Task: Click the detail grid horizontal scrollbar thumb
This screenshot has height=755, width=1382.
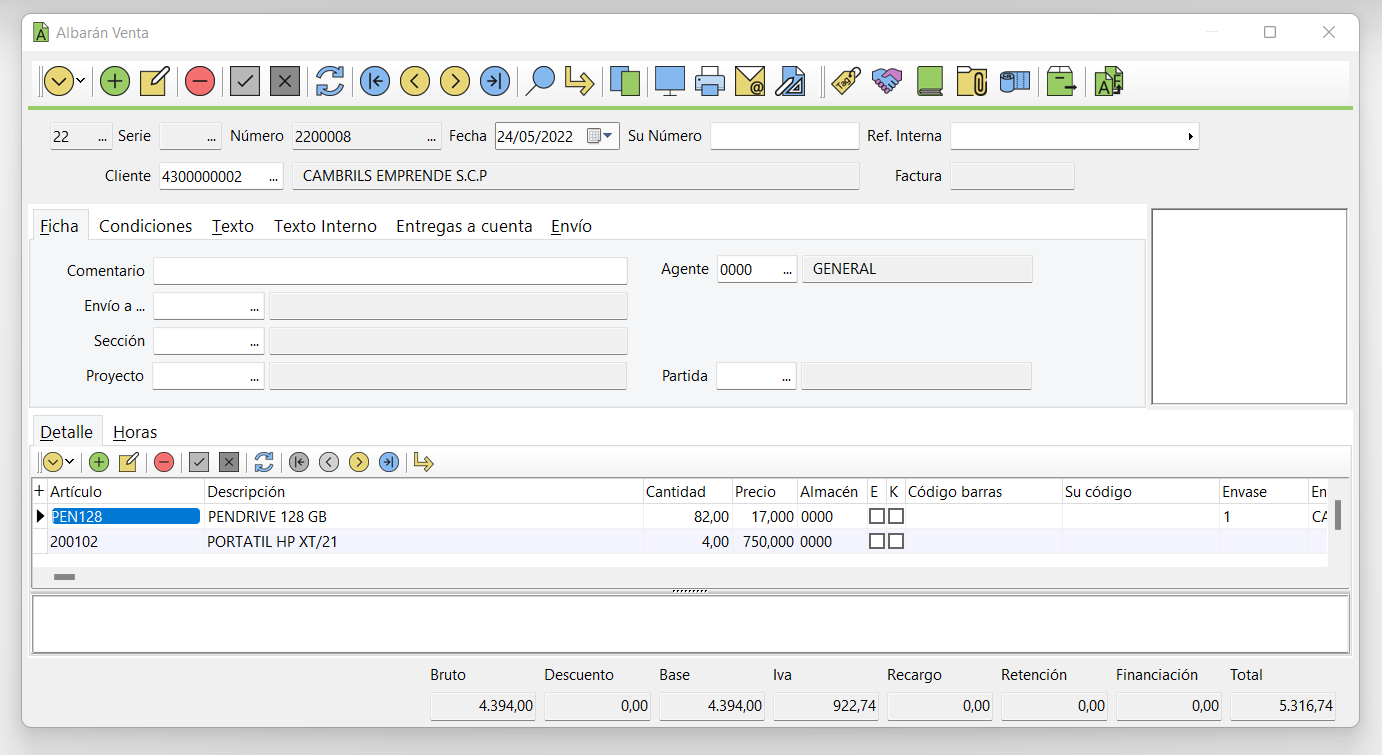Action: coord(64,576)
